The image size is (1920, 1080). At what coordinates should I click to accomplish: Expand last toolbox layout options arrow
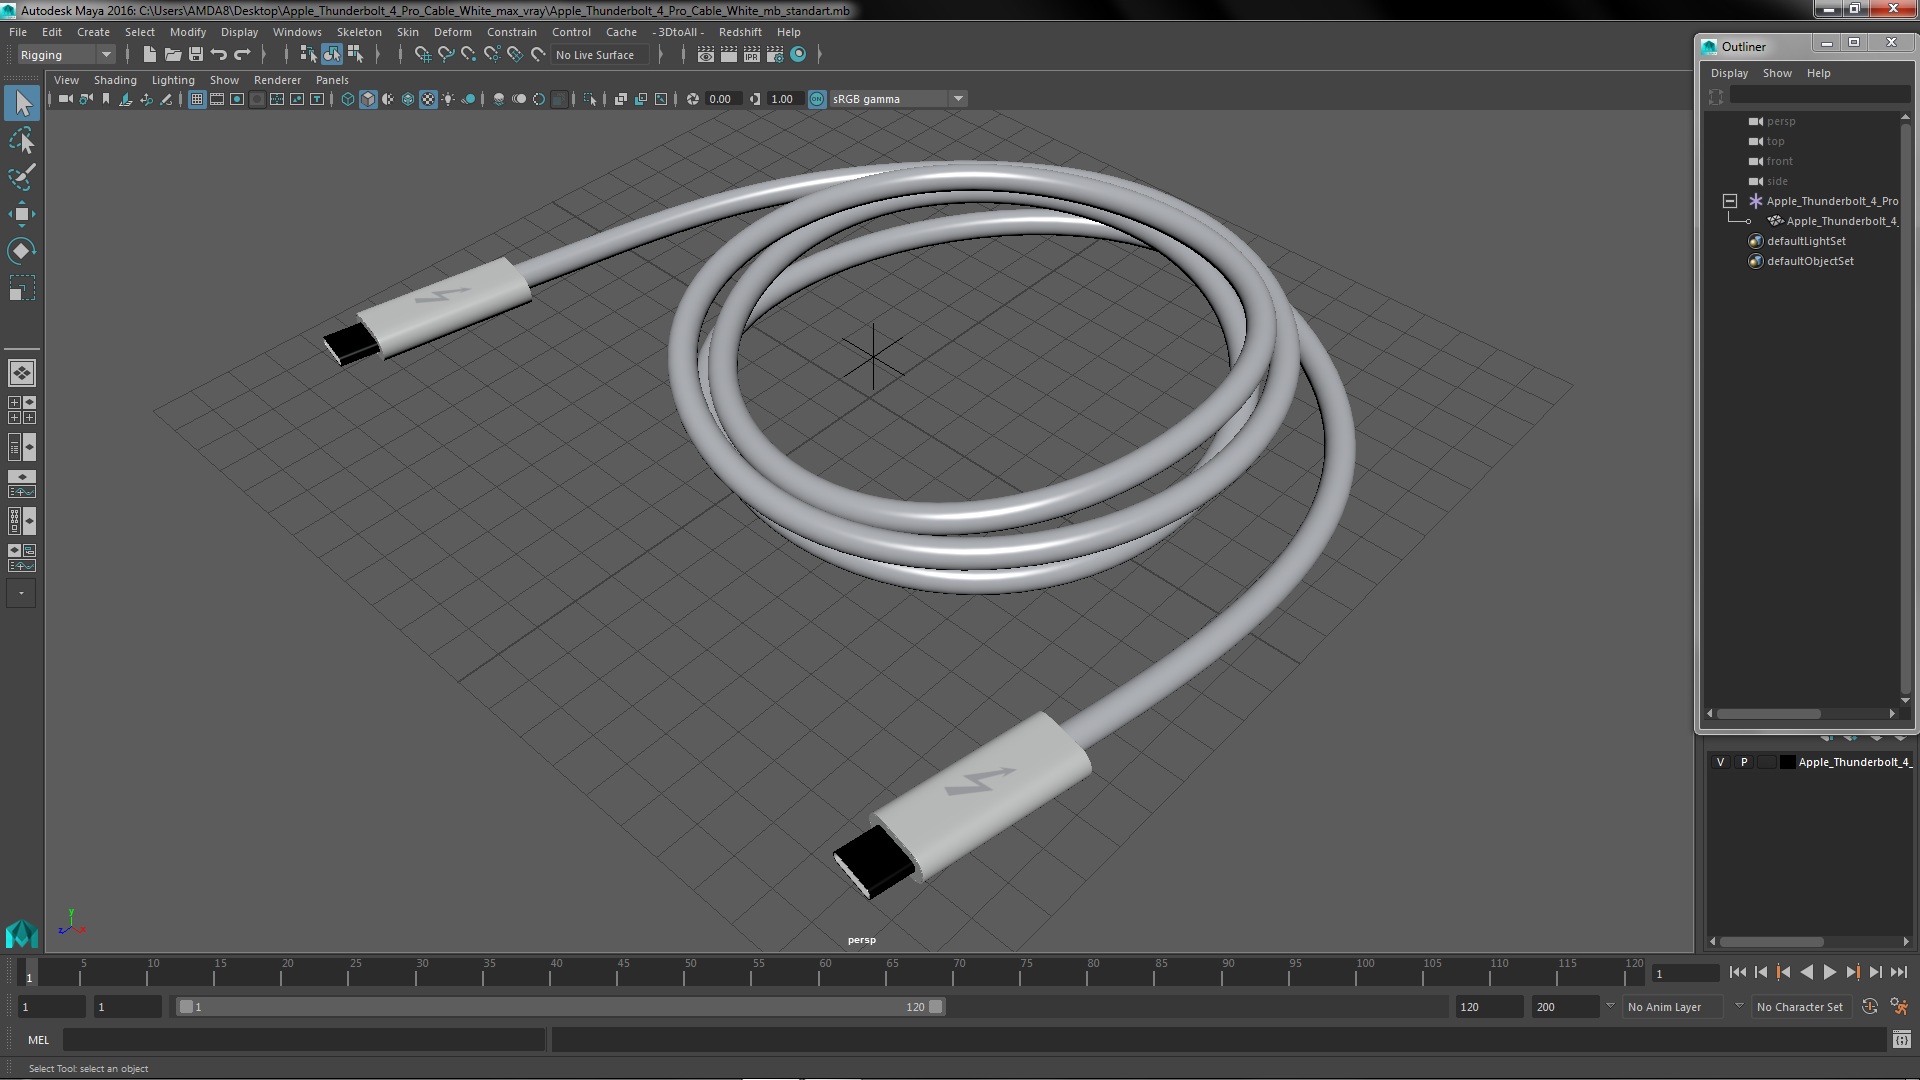(21, 593)
